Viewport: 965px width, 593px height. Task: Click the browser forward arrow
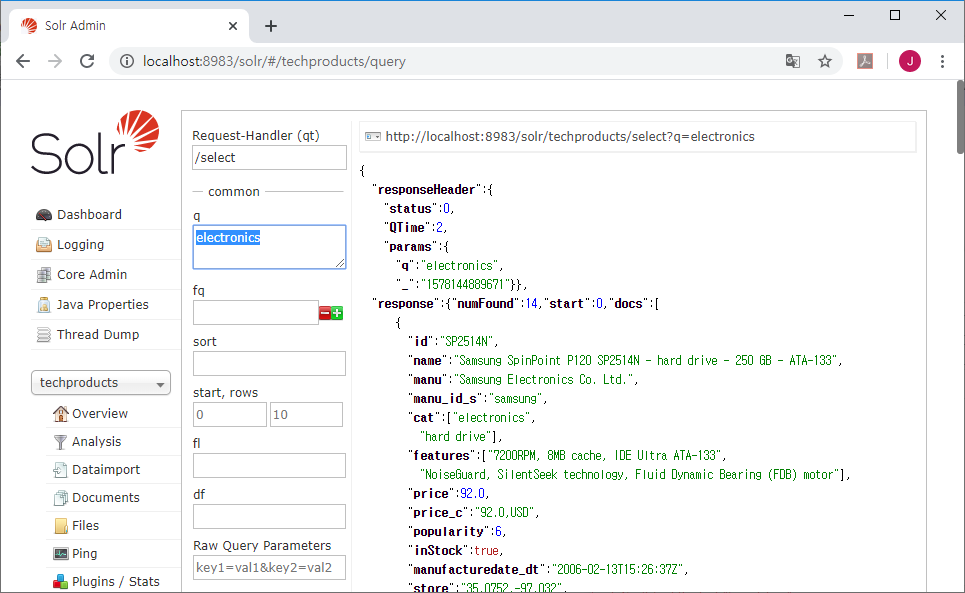pyautogui.click(x=55, y=61)
